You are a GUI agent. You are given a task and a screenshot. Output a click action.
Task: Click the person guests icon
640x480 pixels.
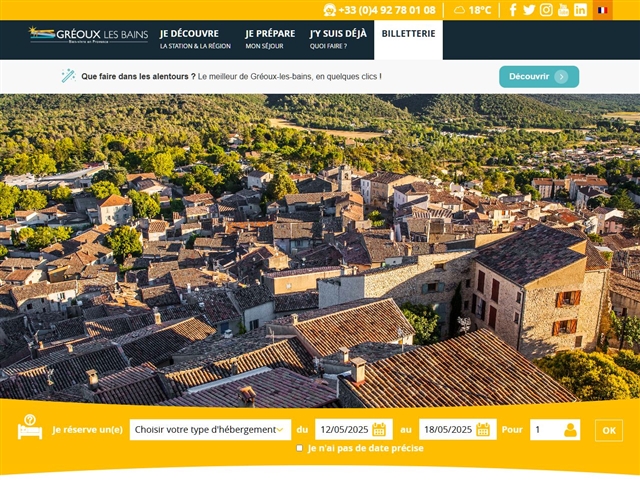coord(570,430)
